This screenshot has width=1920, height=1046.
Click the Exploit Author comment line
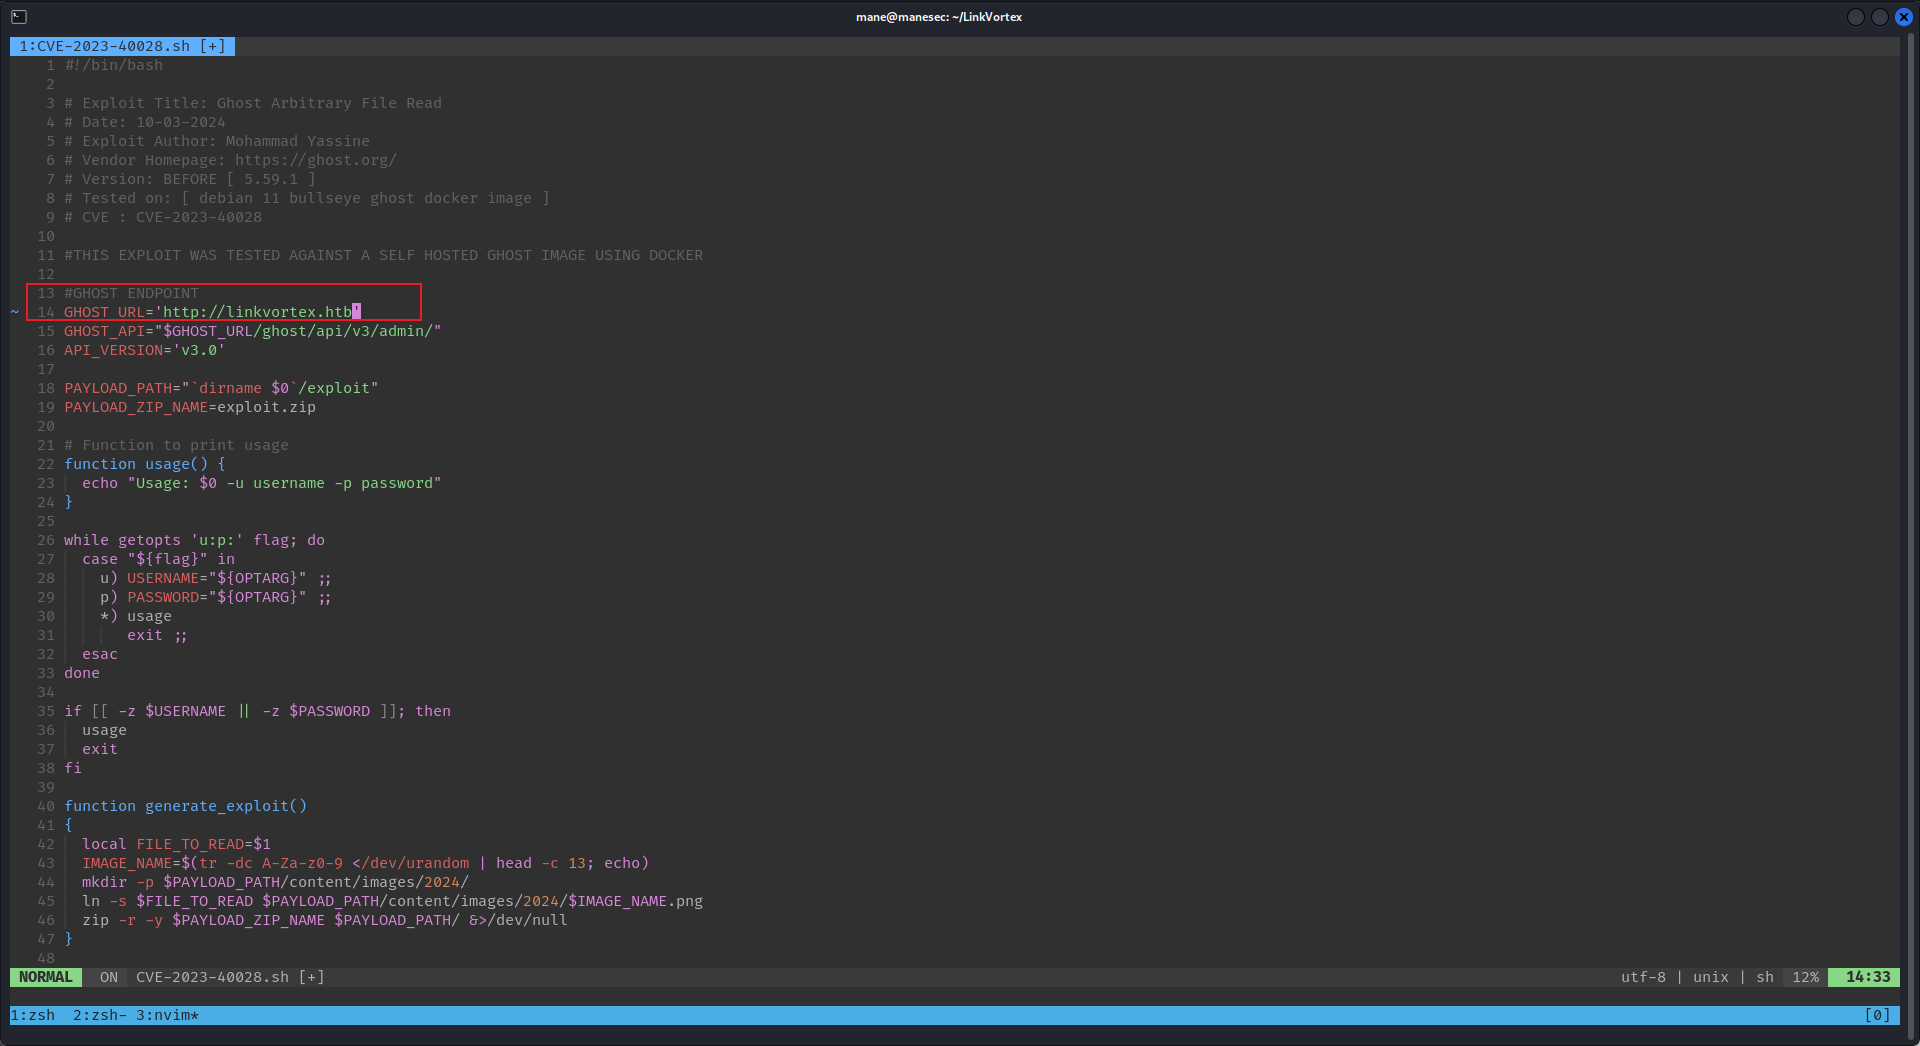click(x=217, y=141)
